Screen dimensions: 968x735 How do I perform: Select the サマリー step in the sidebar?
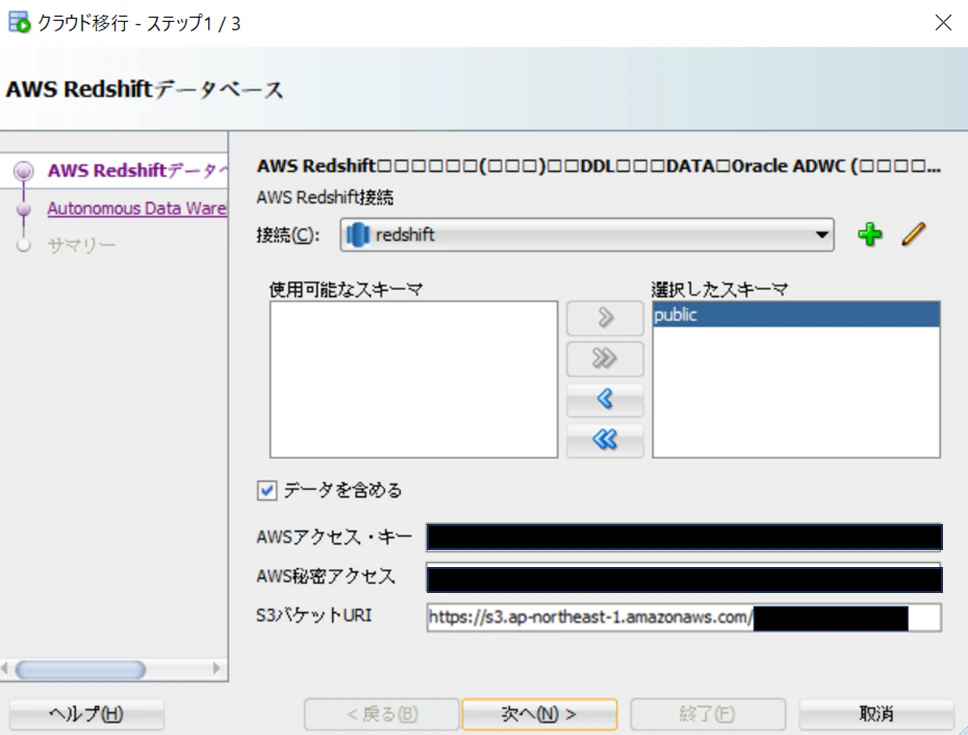coord(81,246)
